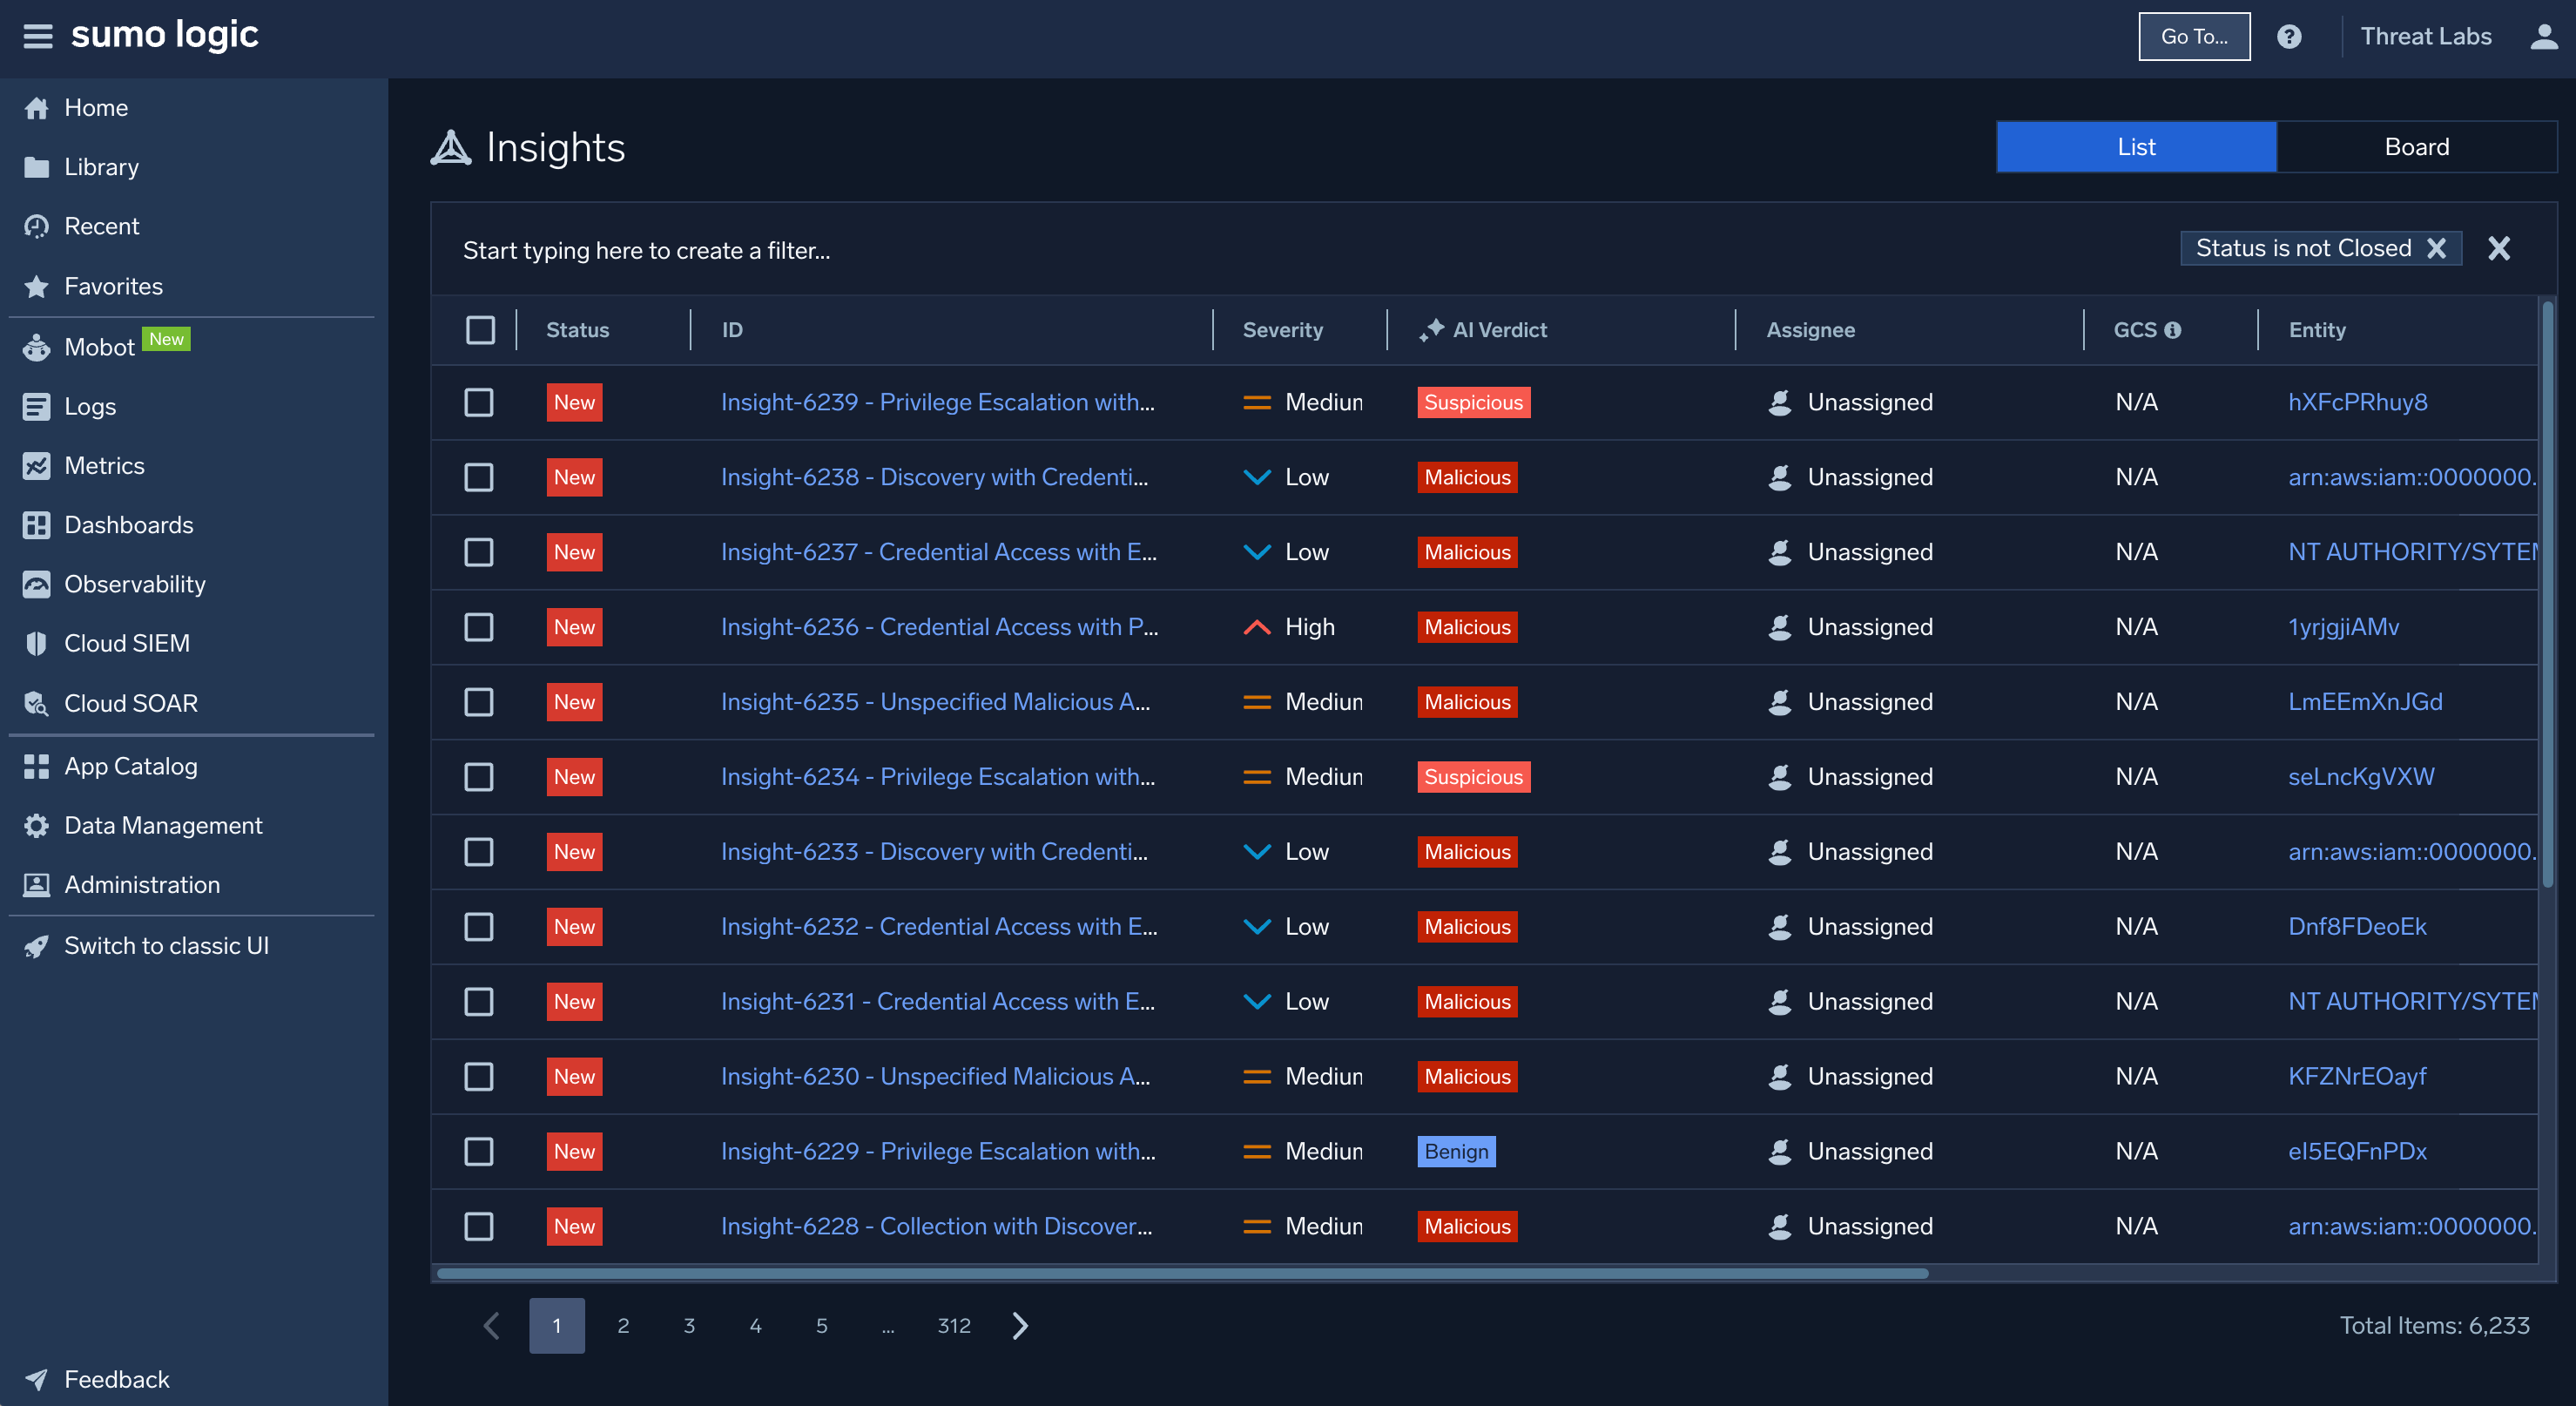Open the Insight-6235 Unspecified Malicious link

(935, 702)
